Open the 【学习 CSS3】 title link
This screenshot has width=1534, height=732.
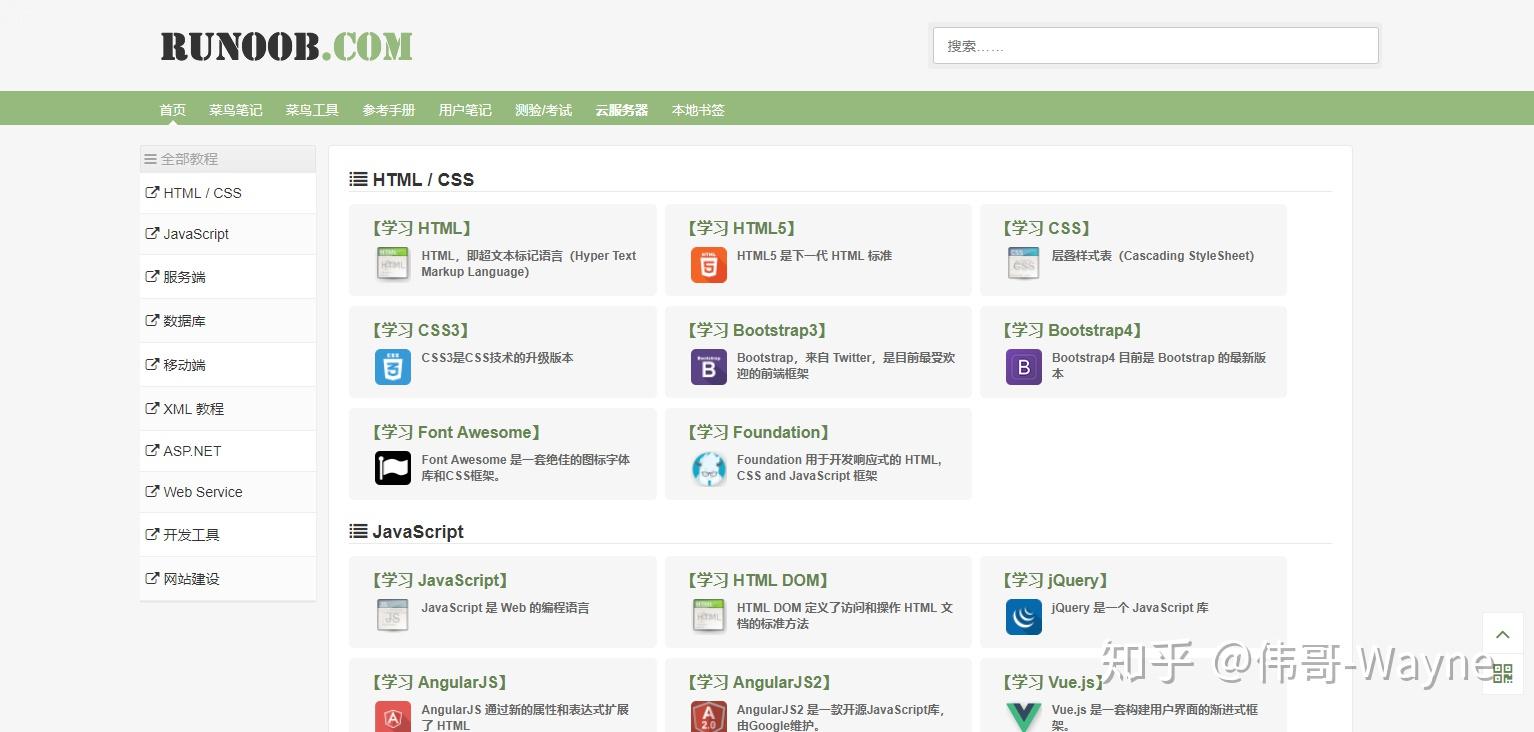tap(420, 330)
